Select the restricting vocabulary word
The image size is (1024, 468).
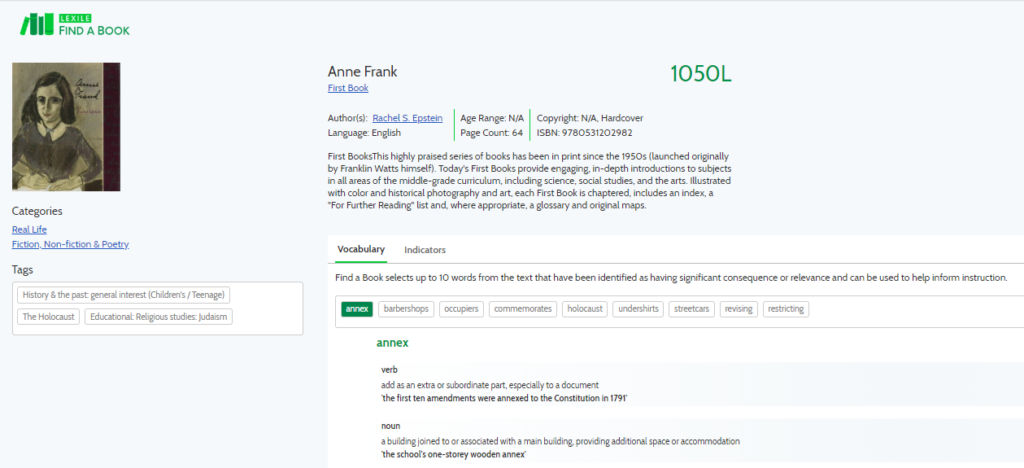[x=786, y=309]
